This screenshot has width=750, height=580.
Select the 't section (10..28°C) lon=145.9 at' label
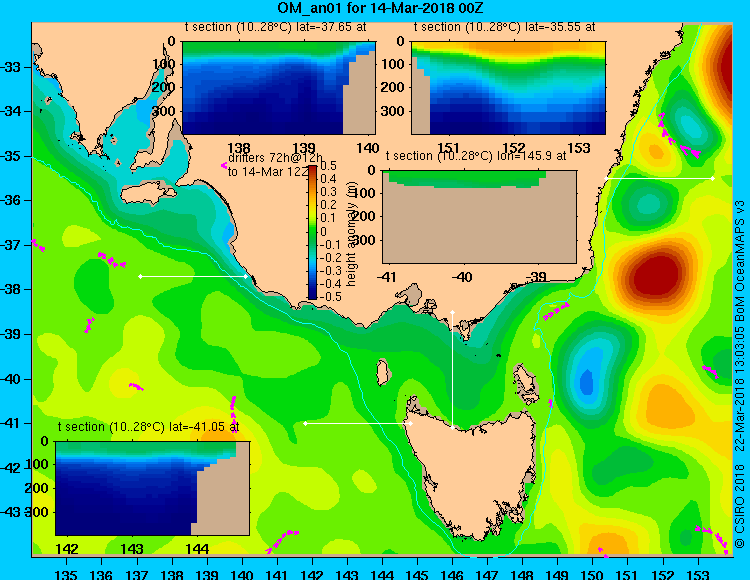tap(476, 156)
